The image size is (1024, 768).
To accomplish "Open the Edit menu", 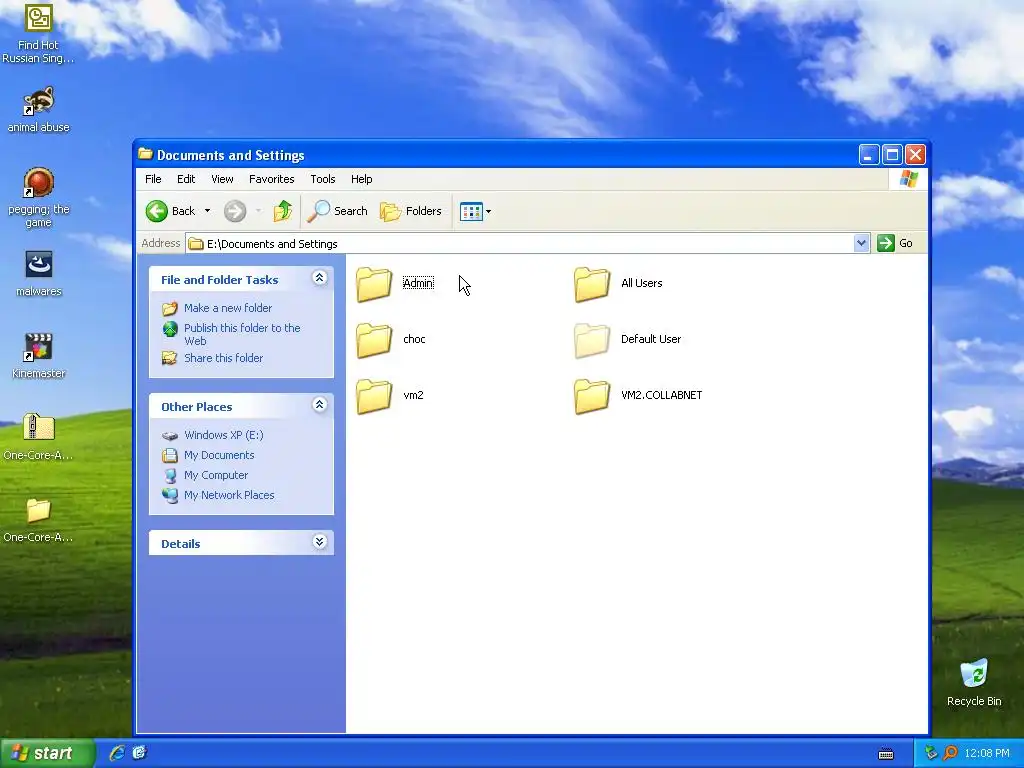I will pyautogui.click(x=185, y=179).
